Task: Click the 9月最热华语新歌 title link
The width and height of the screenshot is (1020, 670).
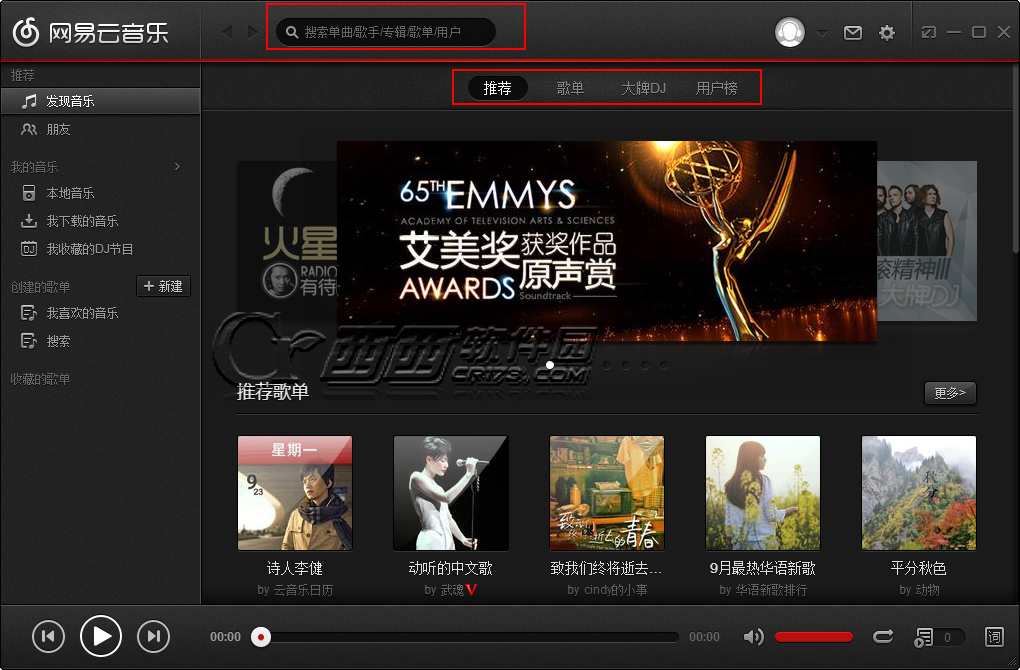Action: pyautogui.click(x=763, y=569)
